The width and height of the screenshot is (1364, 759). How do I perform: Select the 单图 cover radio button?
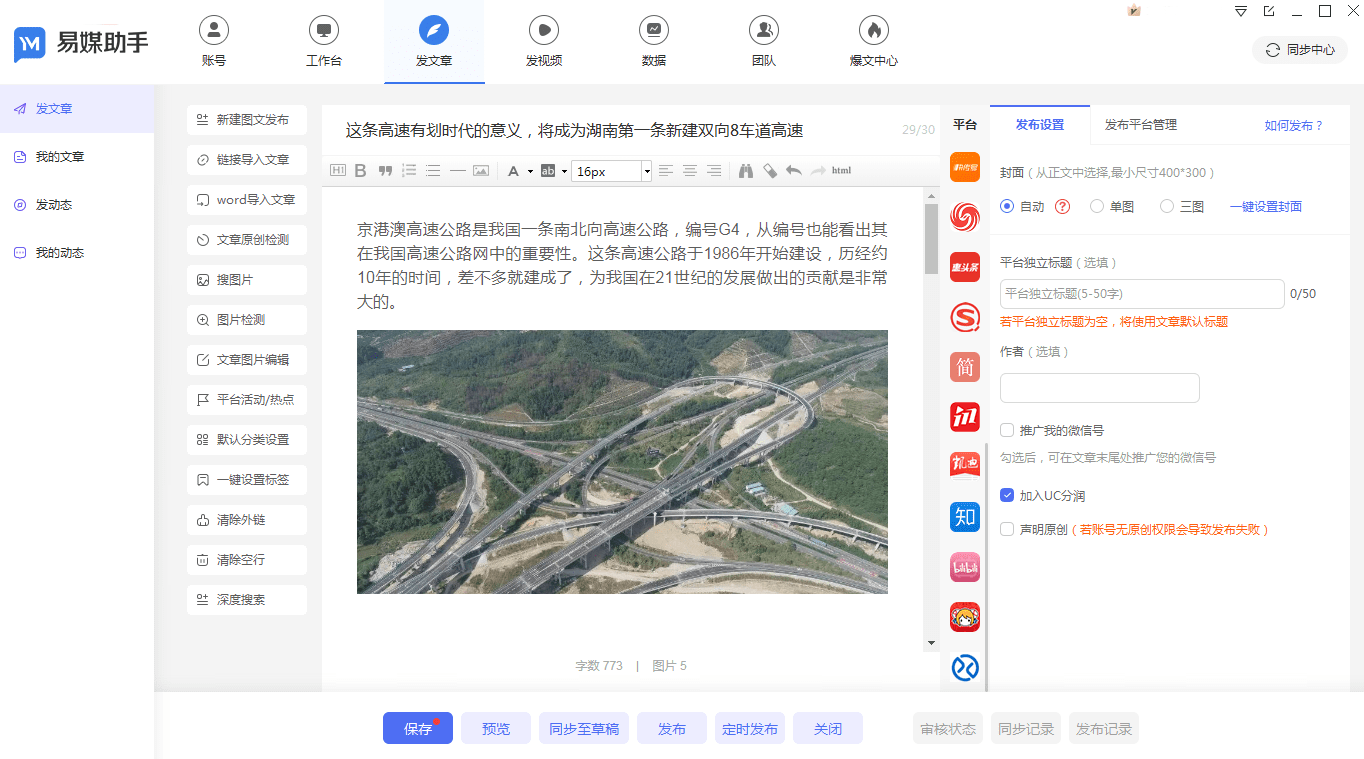(1097, 206)
